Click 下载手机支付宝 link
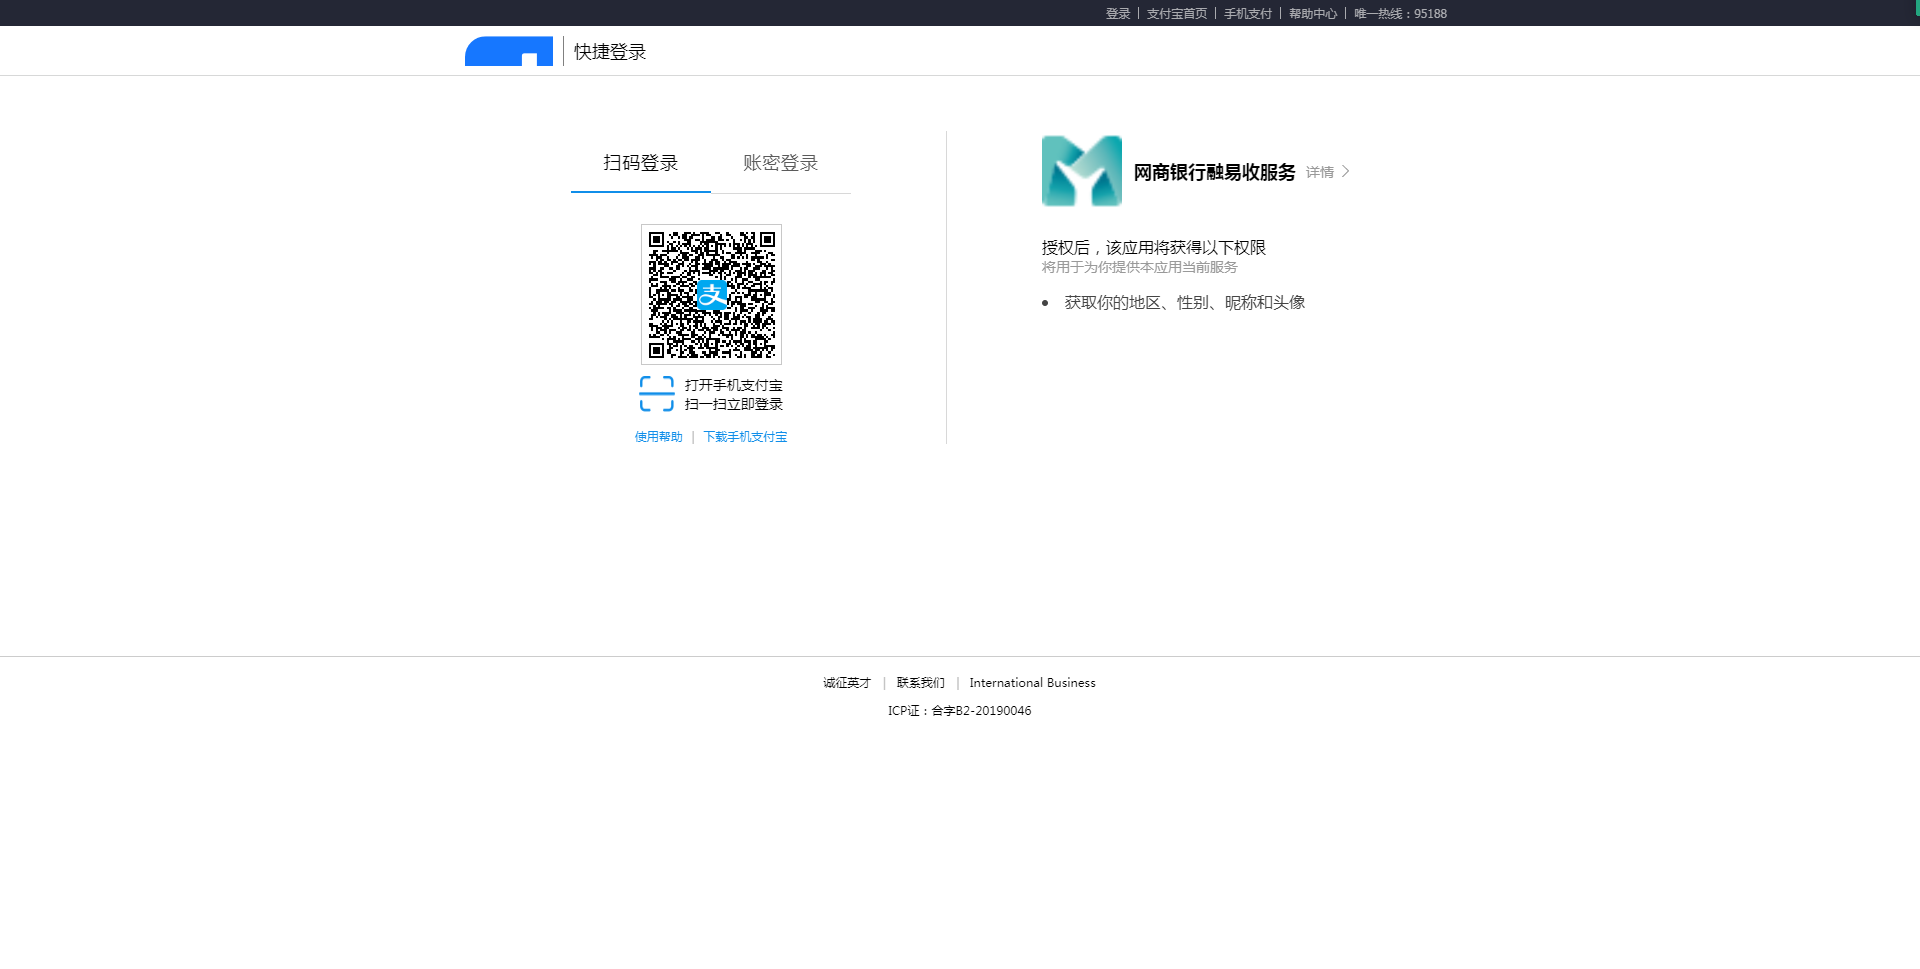 click(745, 437)
